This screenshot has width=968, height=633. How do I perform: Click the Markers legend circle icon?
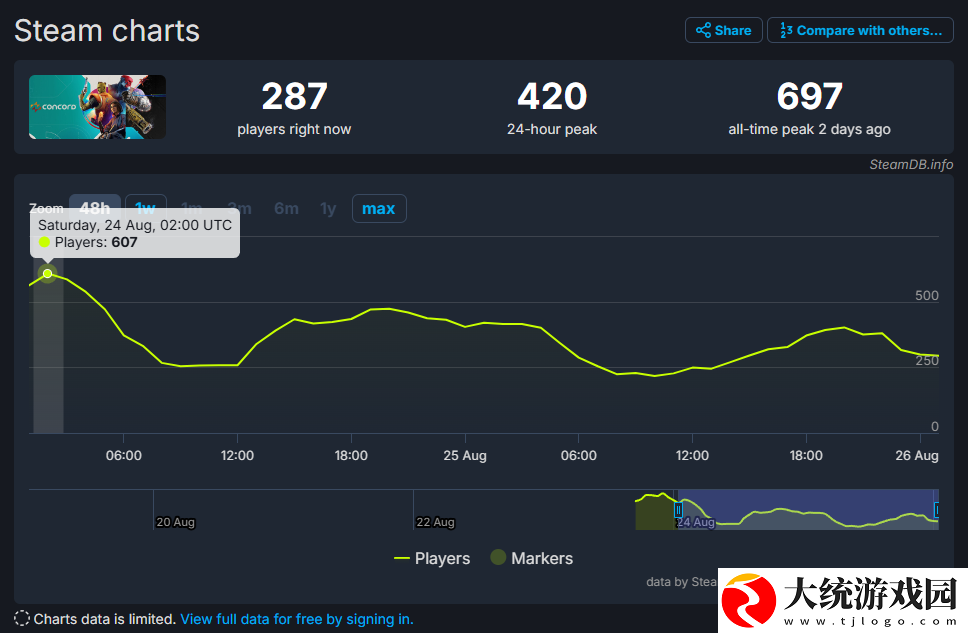tap(498, 557)
